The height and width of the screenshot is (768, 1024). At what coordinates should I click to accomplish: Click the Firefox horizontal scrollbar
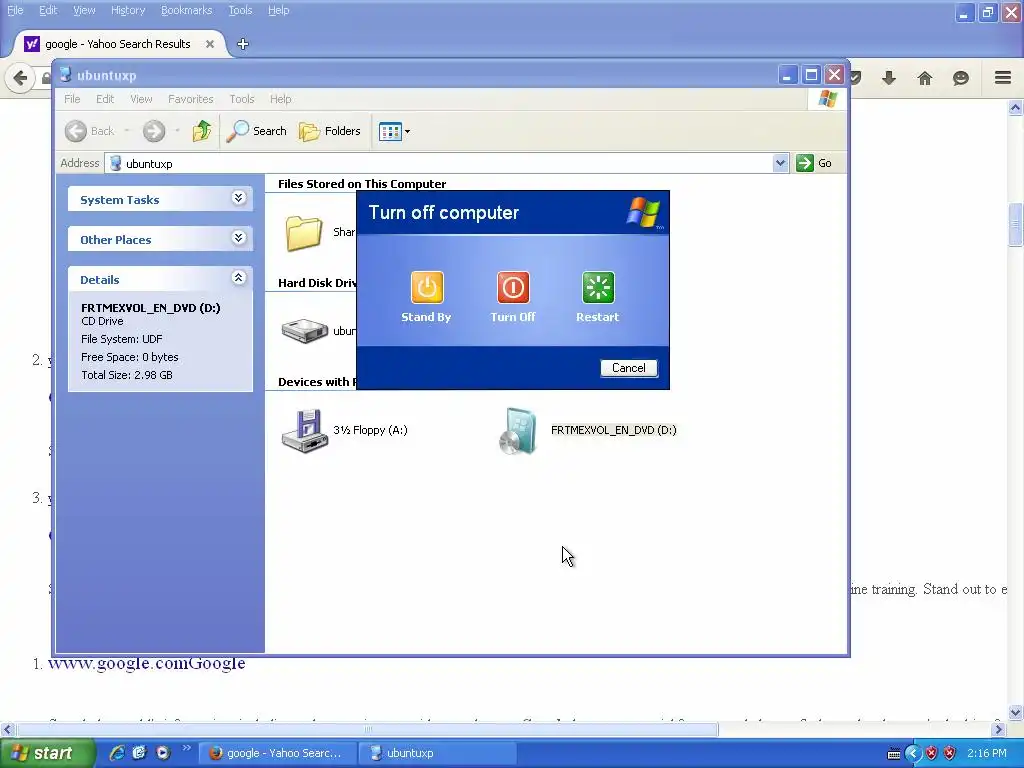[x=368, y=729]
